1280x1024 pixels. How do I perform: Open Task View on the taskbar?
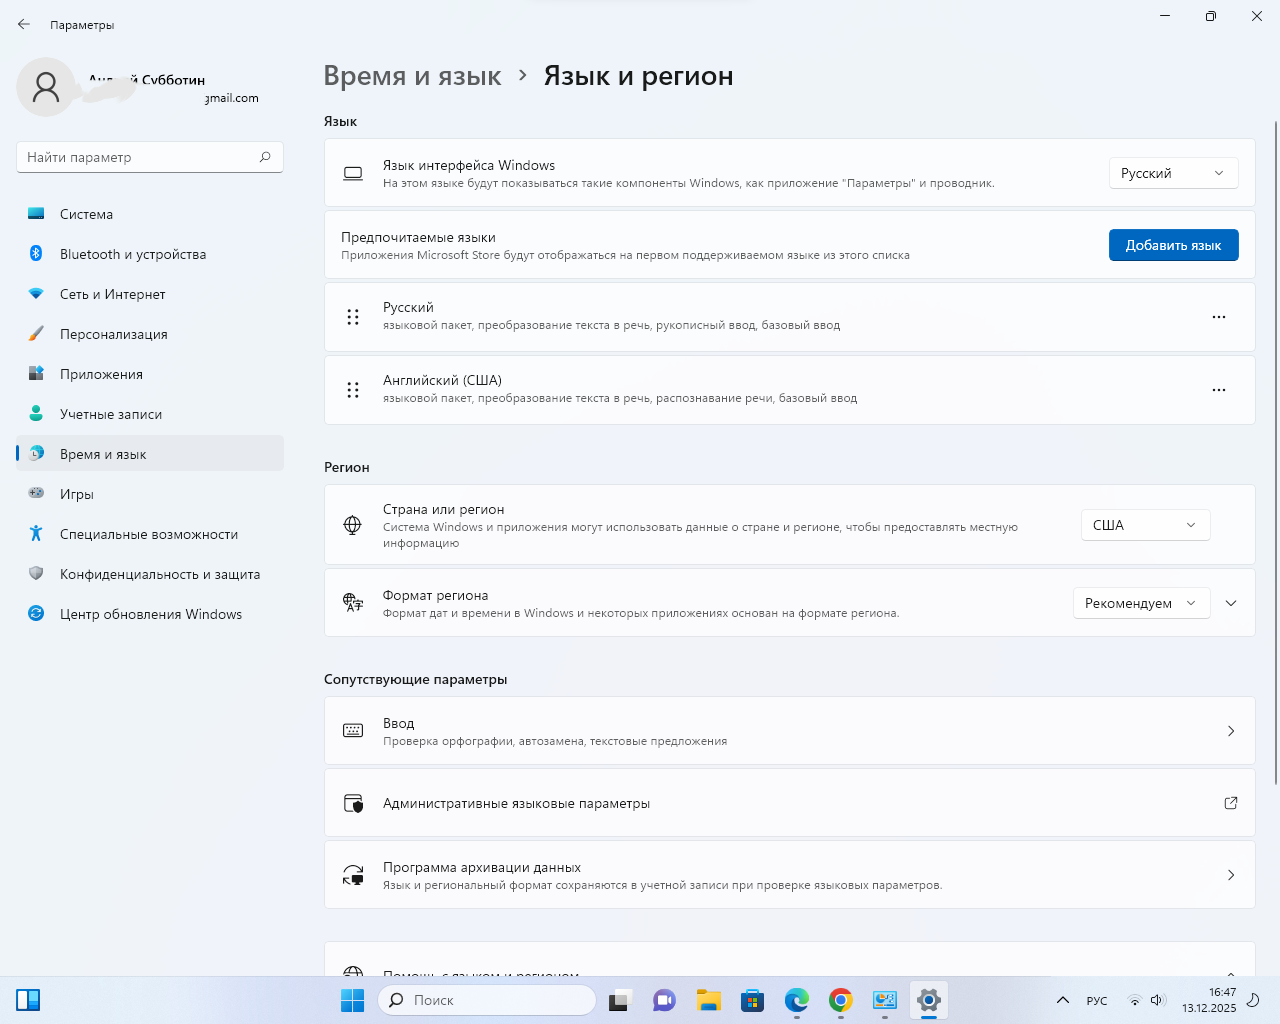[x=621, y=1000]
